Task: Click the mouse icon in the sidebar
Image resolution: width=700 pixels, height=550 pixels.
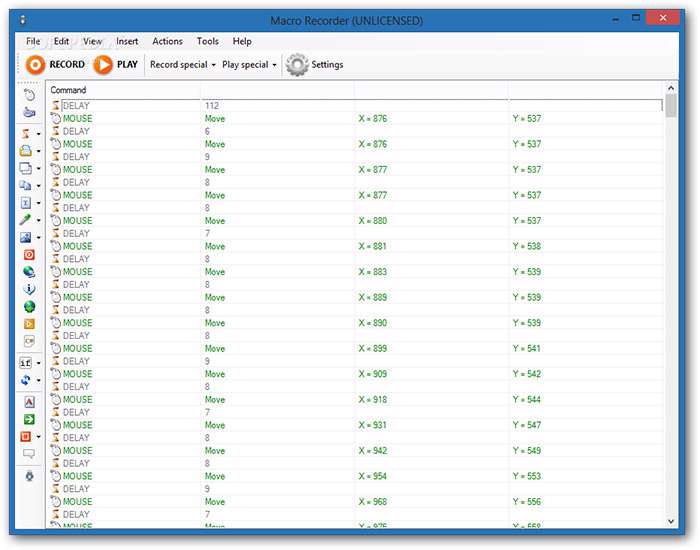Action: [29, 94]
